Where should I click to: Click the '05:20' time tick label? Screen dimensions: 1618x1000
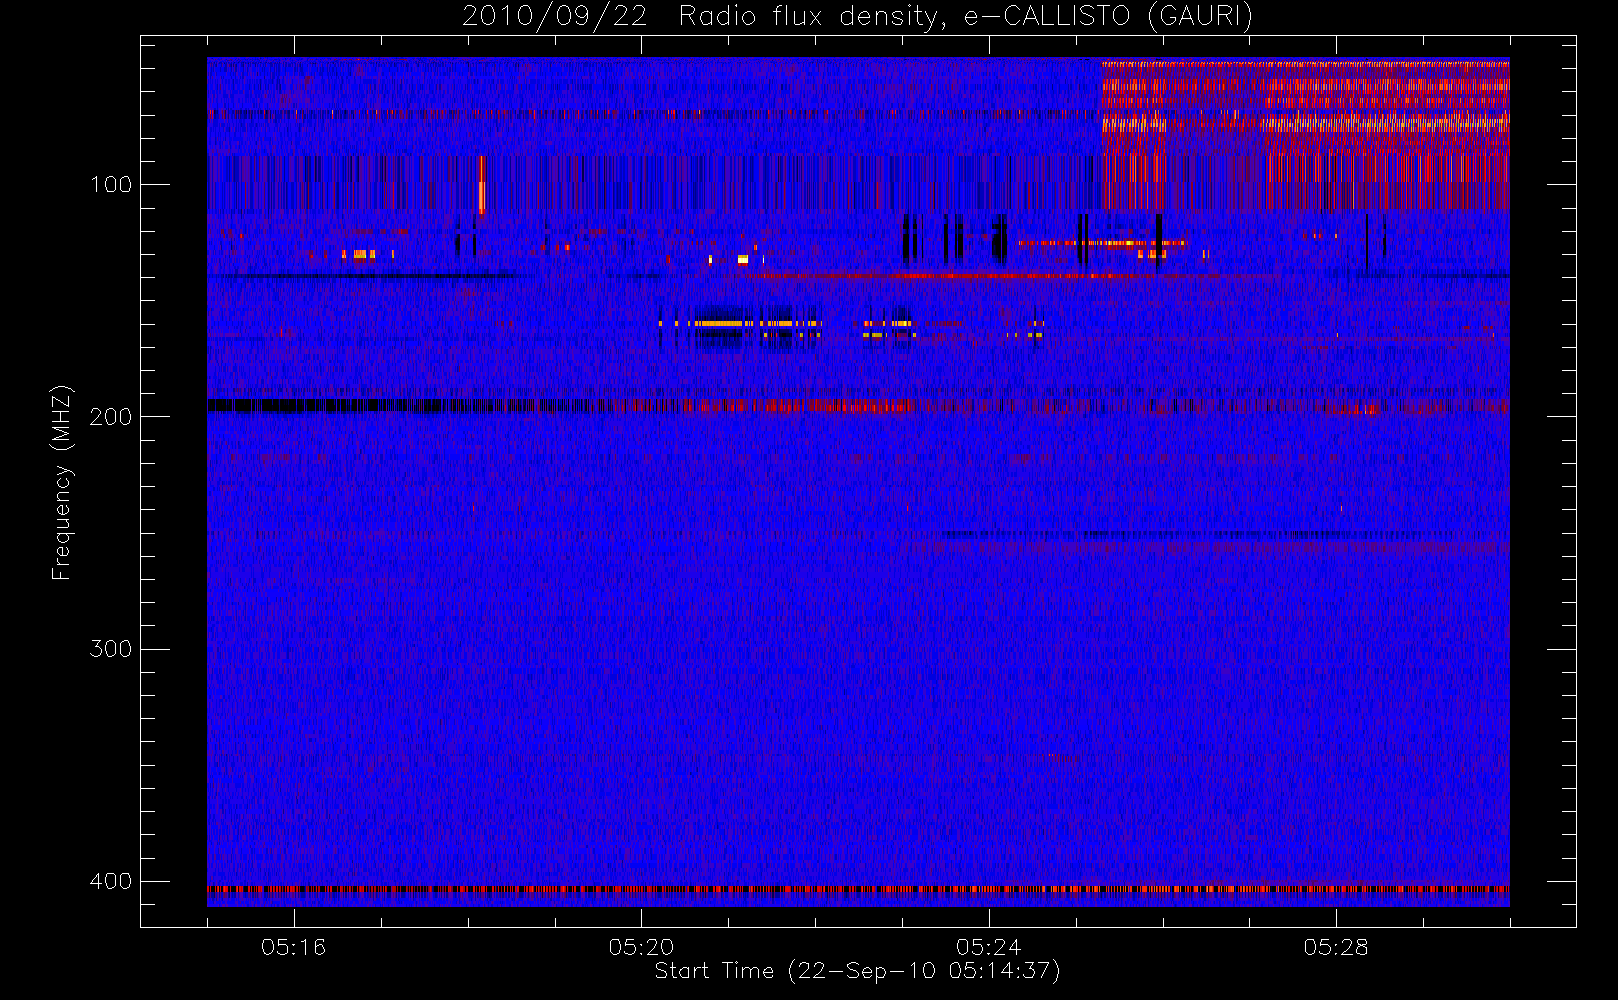click(641, 947)
